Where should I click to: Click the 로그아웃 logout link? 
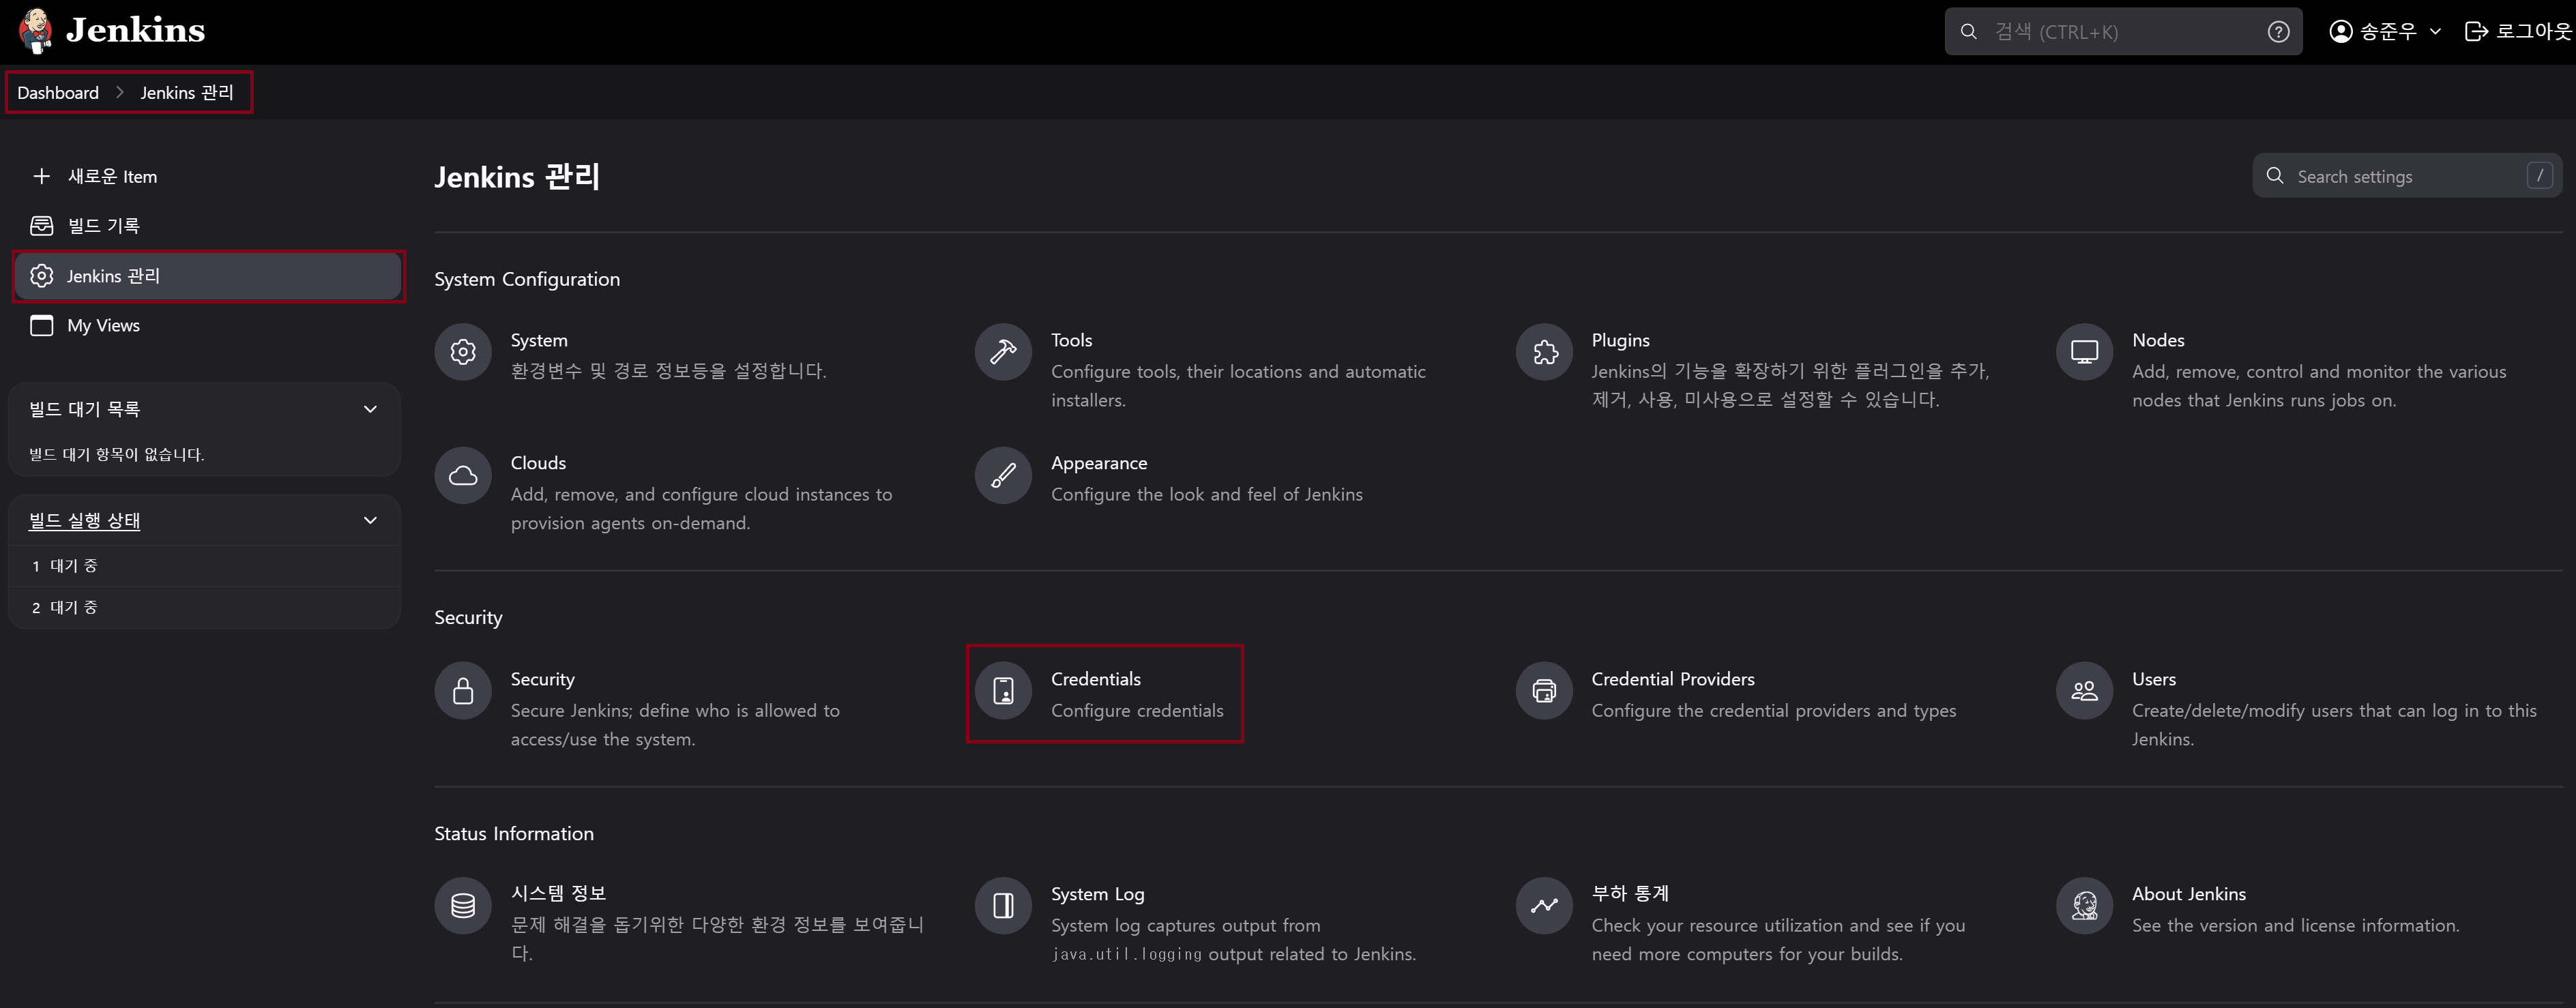click(2518, 32)
